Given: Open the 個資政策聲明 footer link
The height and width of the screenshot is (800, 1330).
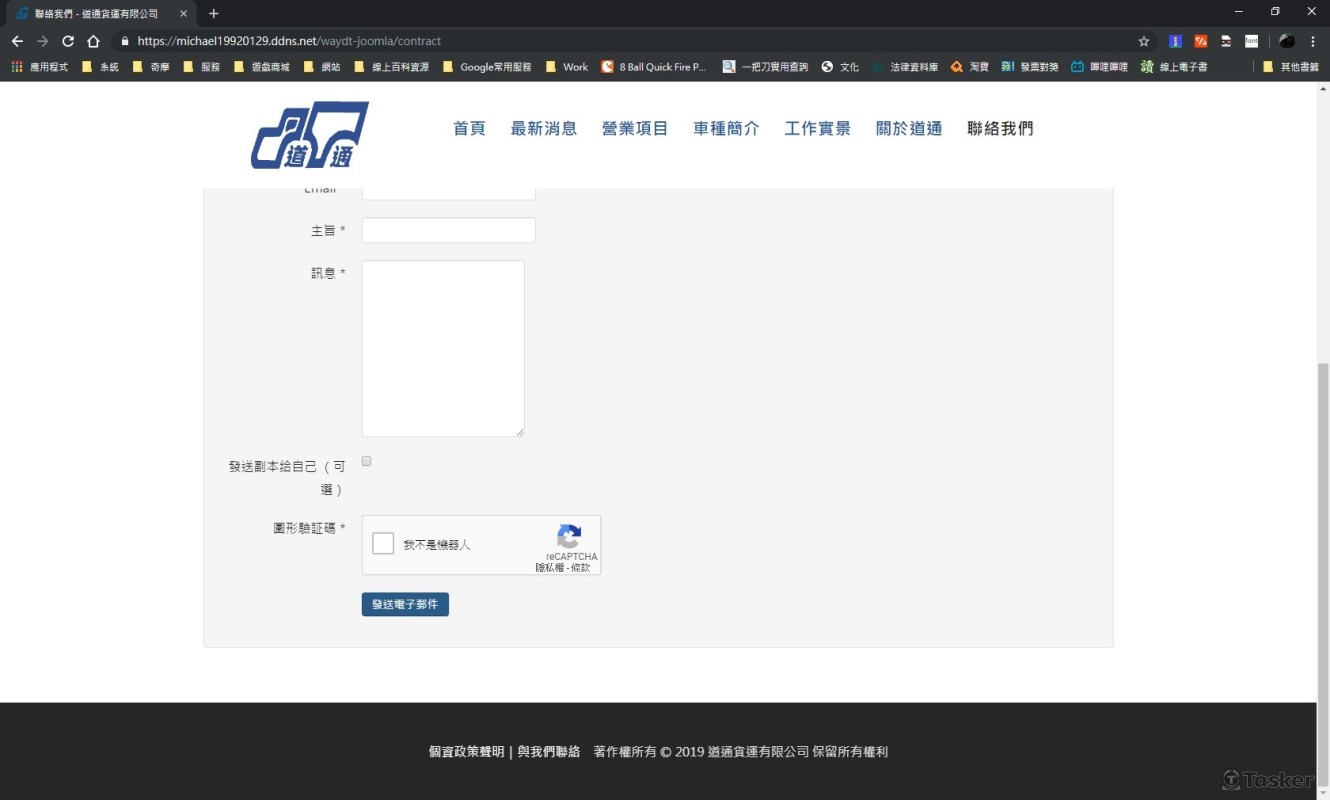Looking at the screenshot, I should click(x=465, y=751).
